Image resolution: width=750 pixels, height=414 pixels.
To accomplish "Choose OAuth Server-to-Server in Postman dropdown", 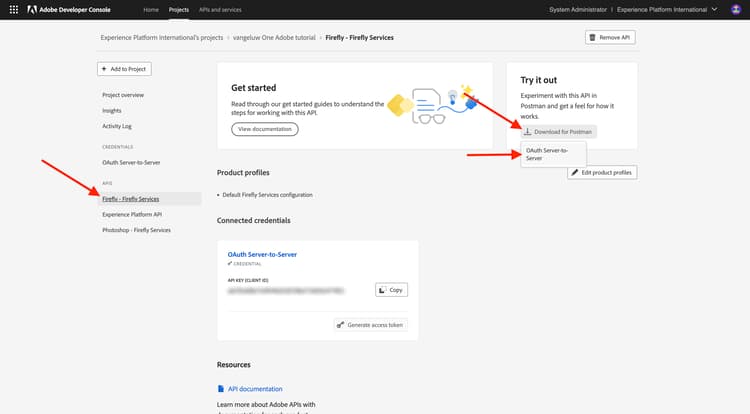I will pyautogui.click(x=553, y=154).
